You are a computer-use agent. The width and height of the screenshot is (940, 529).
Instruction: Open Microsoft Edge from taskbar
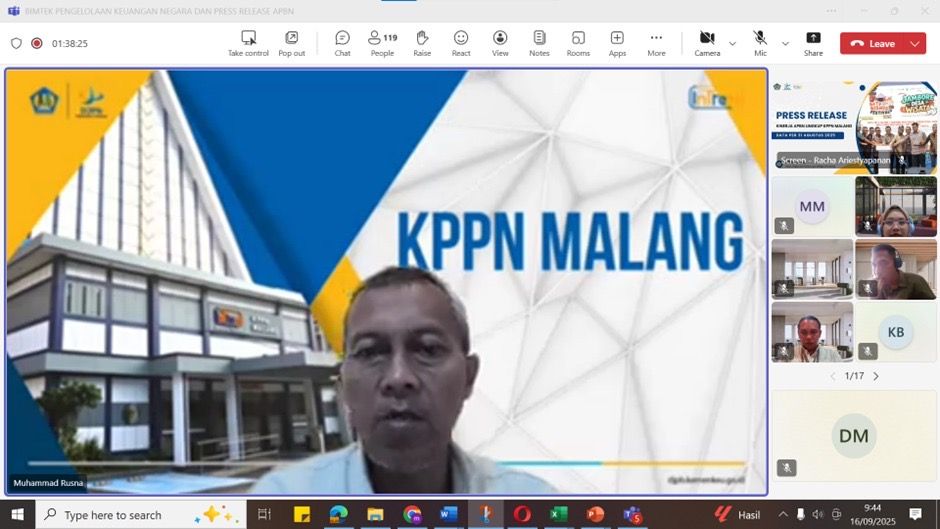[x=339, y=515]
